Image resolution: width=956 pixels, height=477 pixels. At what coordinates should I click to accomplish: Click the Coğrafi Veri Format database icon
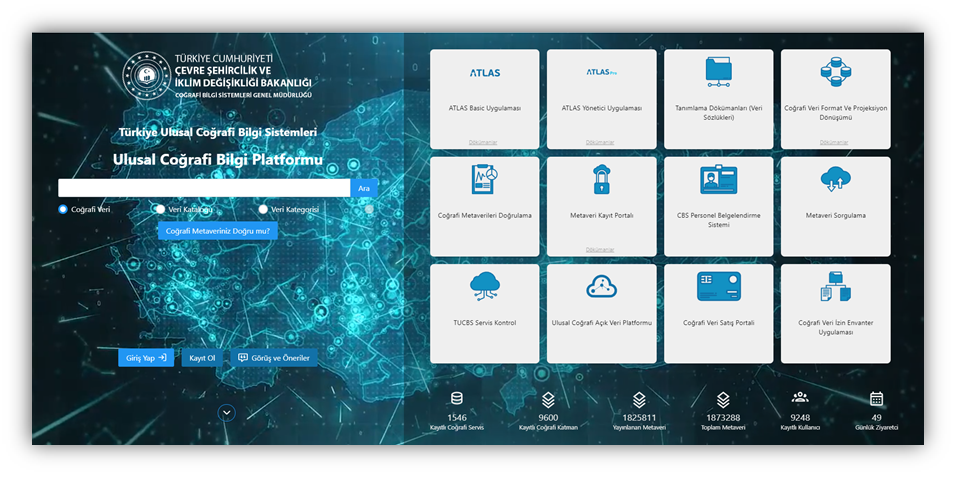[835, 71]
